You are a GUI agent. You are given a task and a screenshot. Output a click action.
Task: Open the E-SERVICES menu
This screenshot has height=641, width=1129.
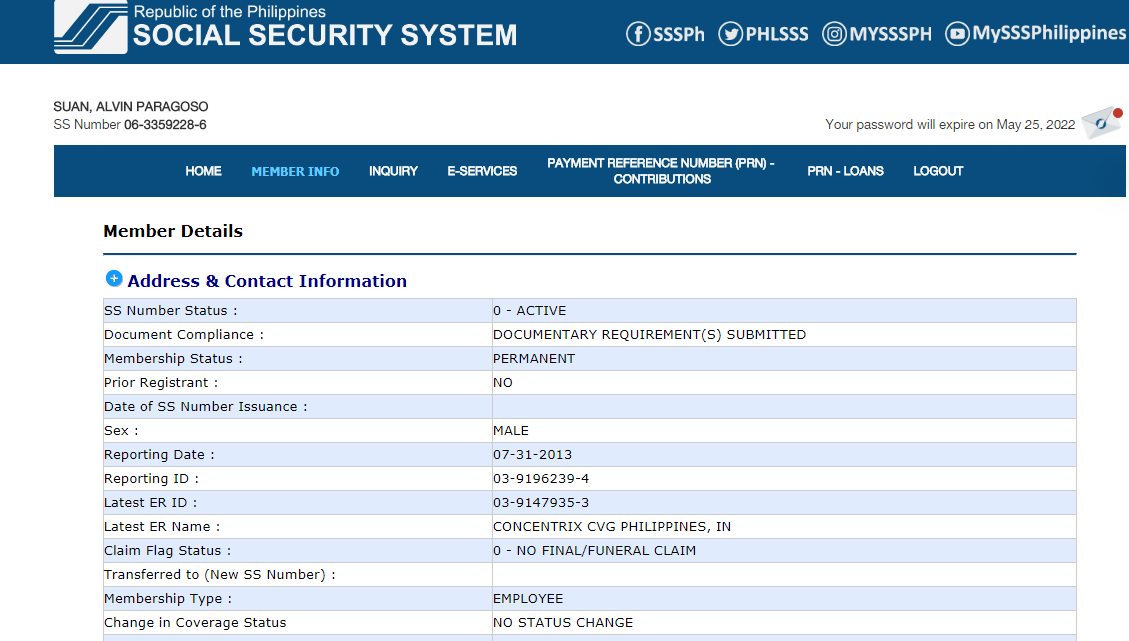click(x=482, y=171)
